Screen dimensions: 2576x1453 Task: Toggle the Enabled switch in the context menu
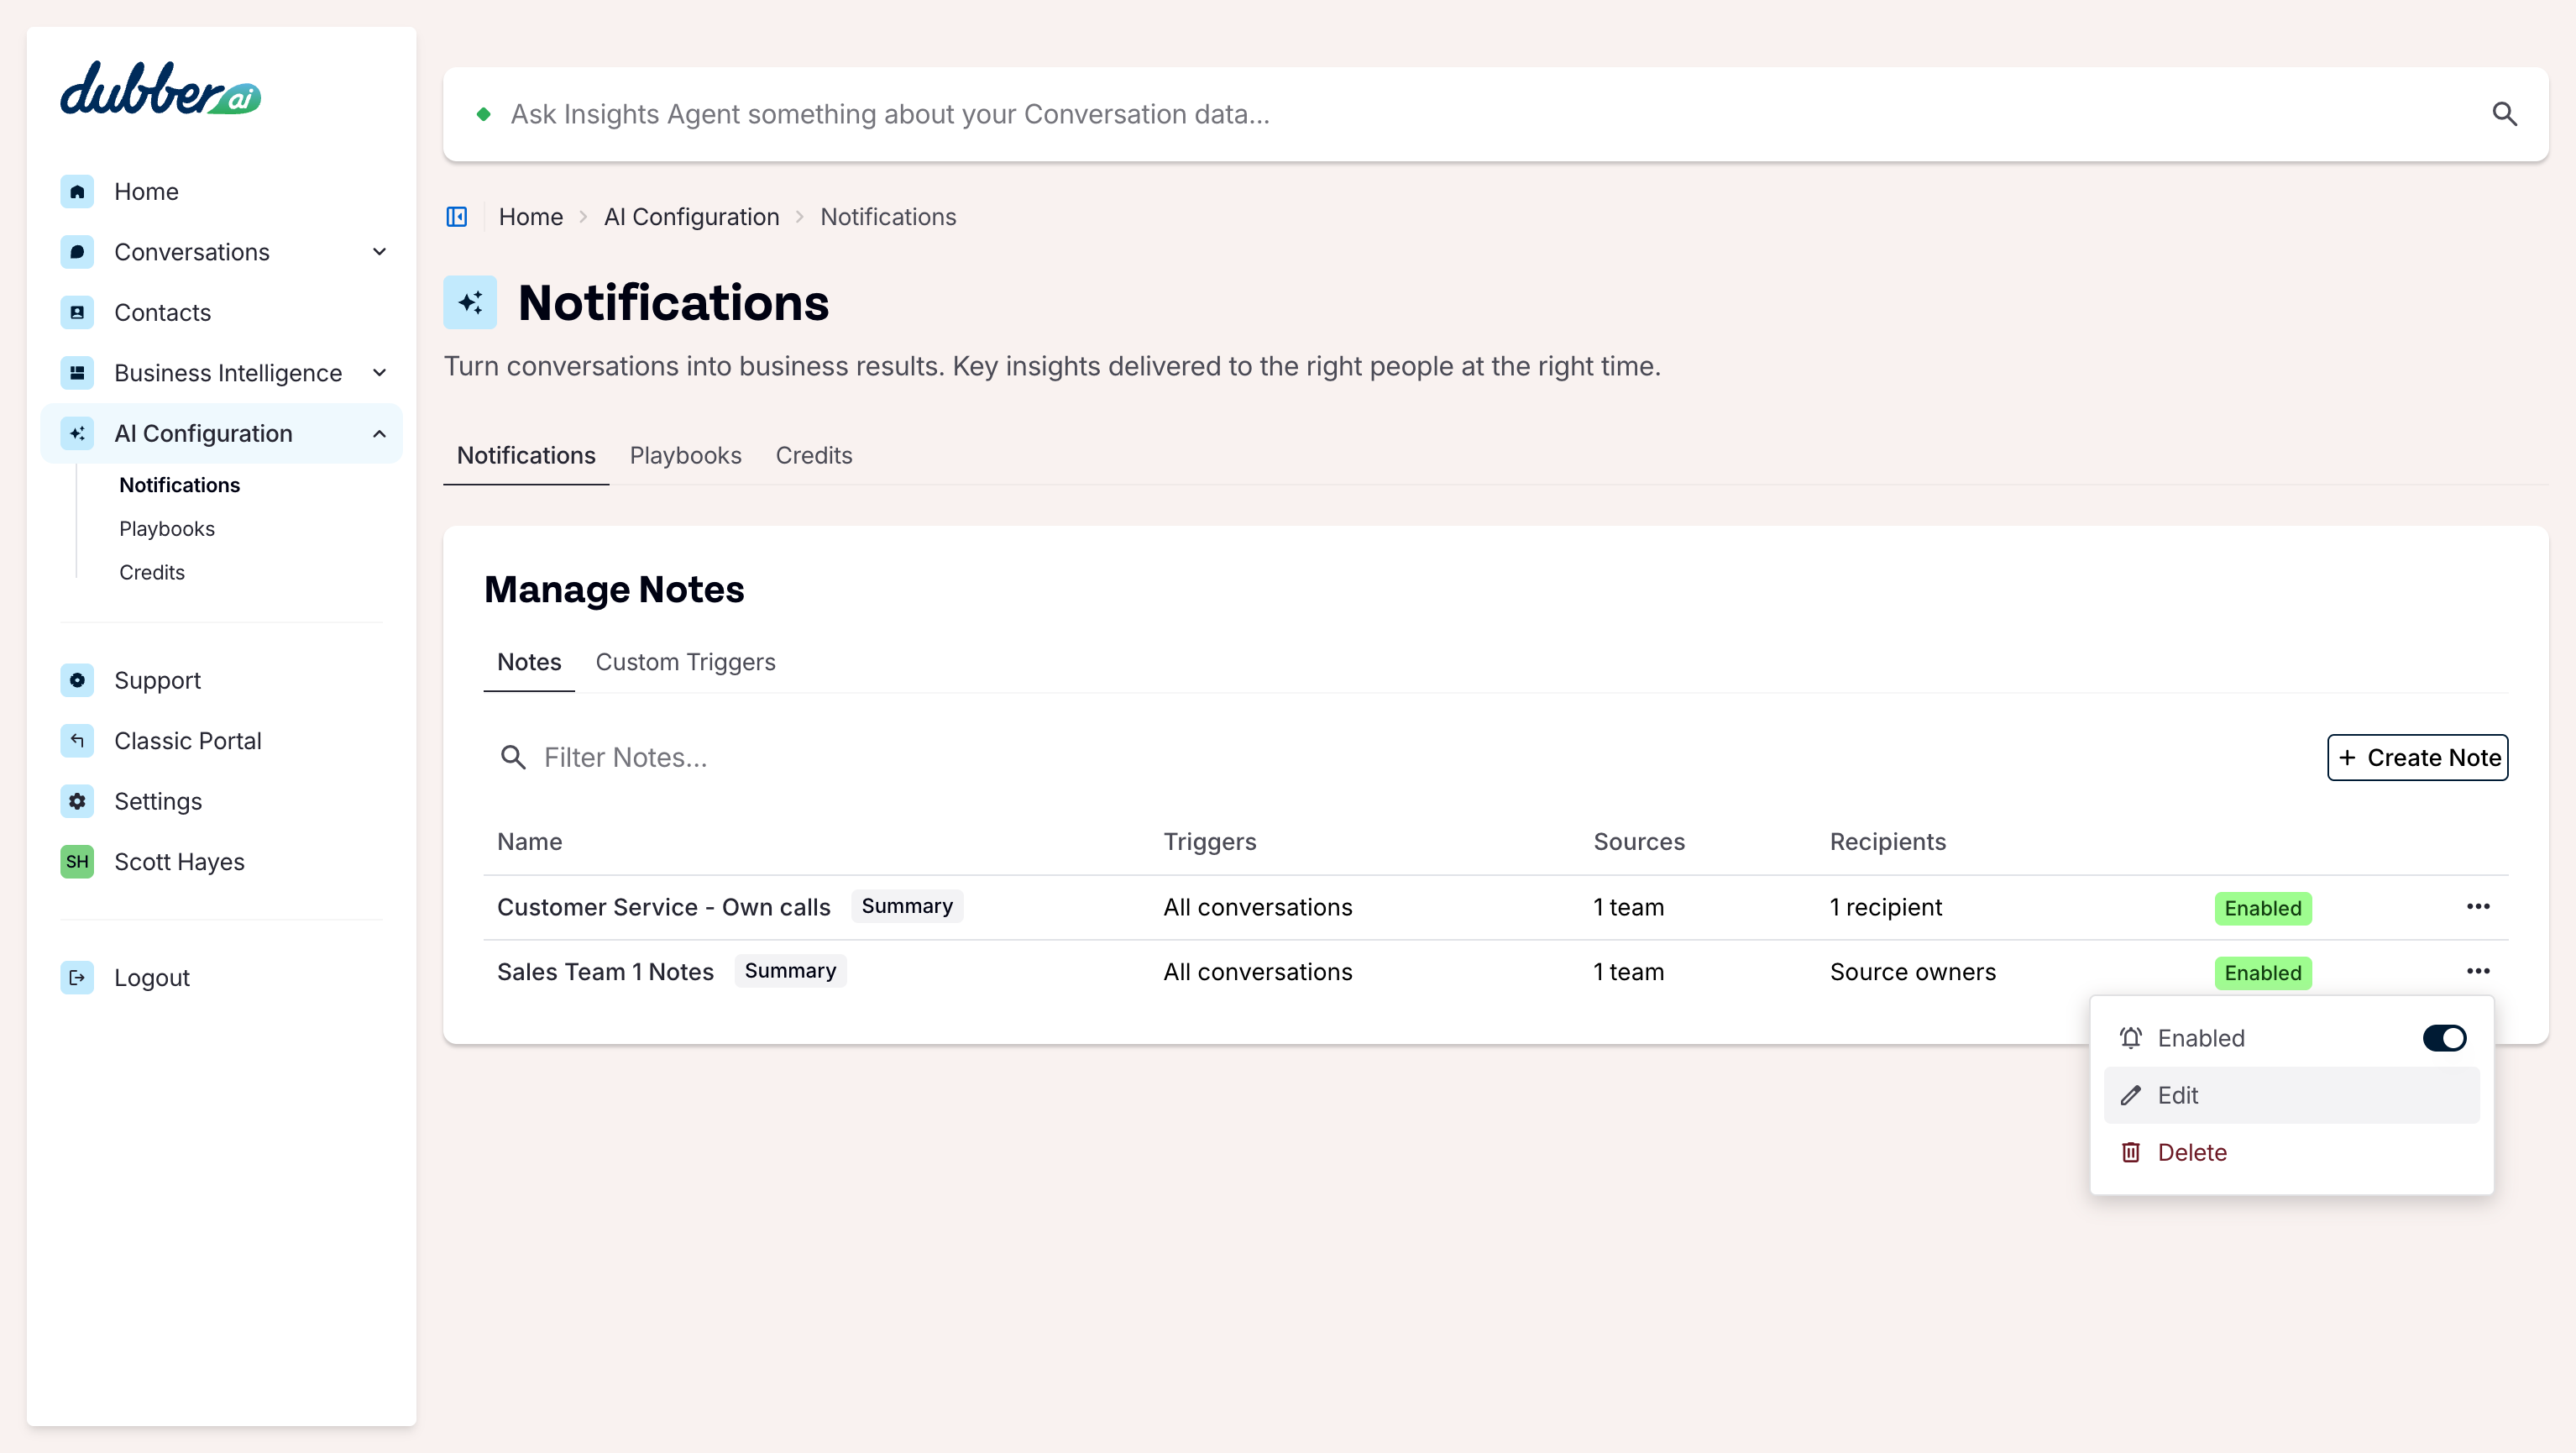click(x=2444, y=1038)
